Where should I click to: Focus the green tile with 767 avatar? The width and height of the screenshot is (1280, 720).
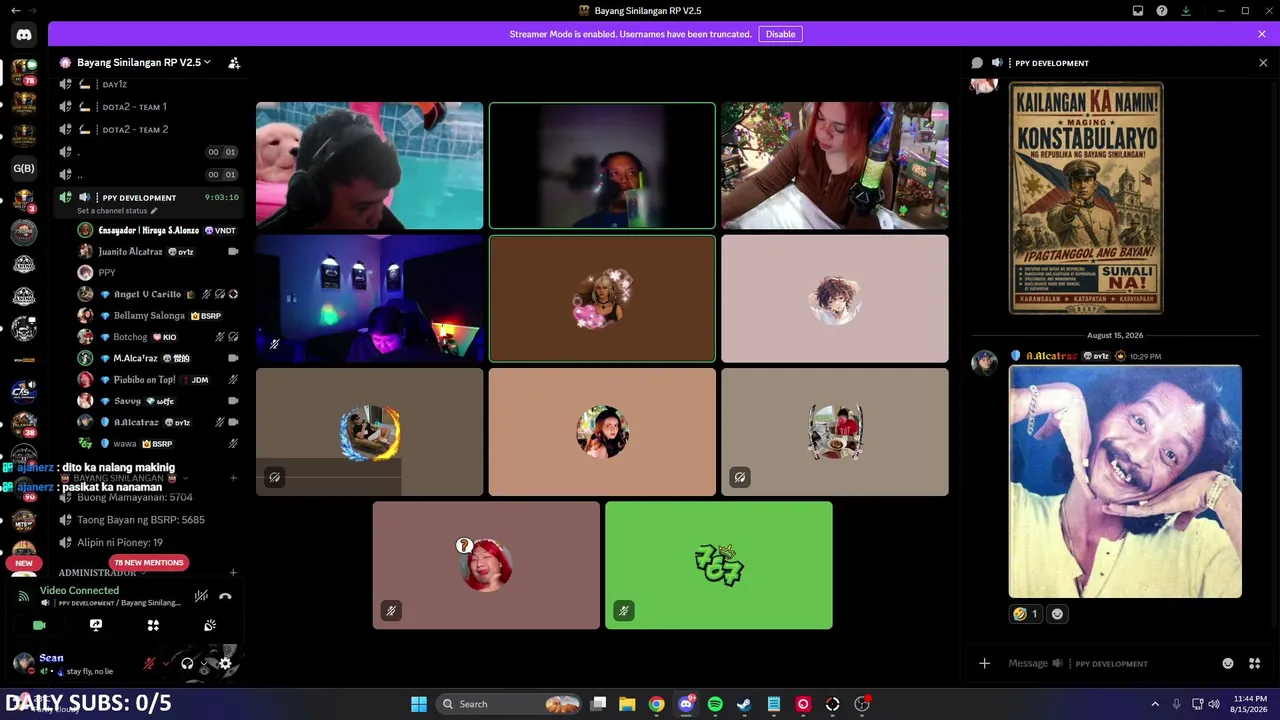(x=719, y=565)
